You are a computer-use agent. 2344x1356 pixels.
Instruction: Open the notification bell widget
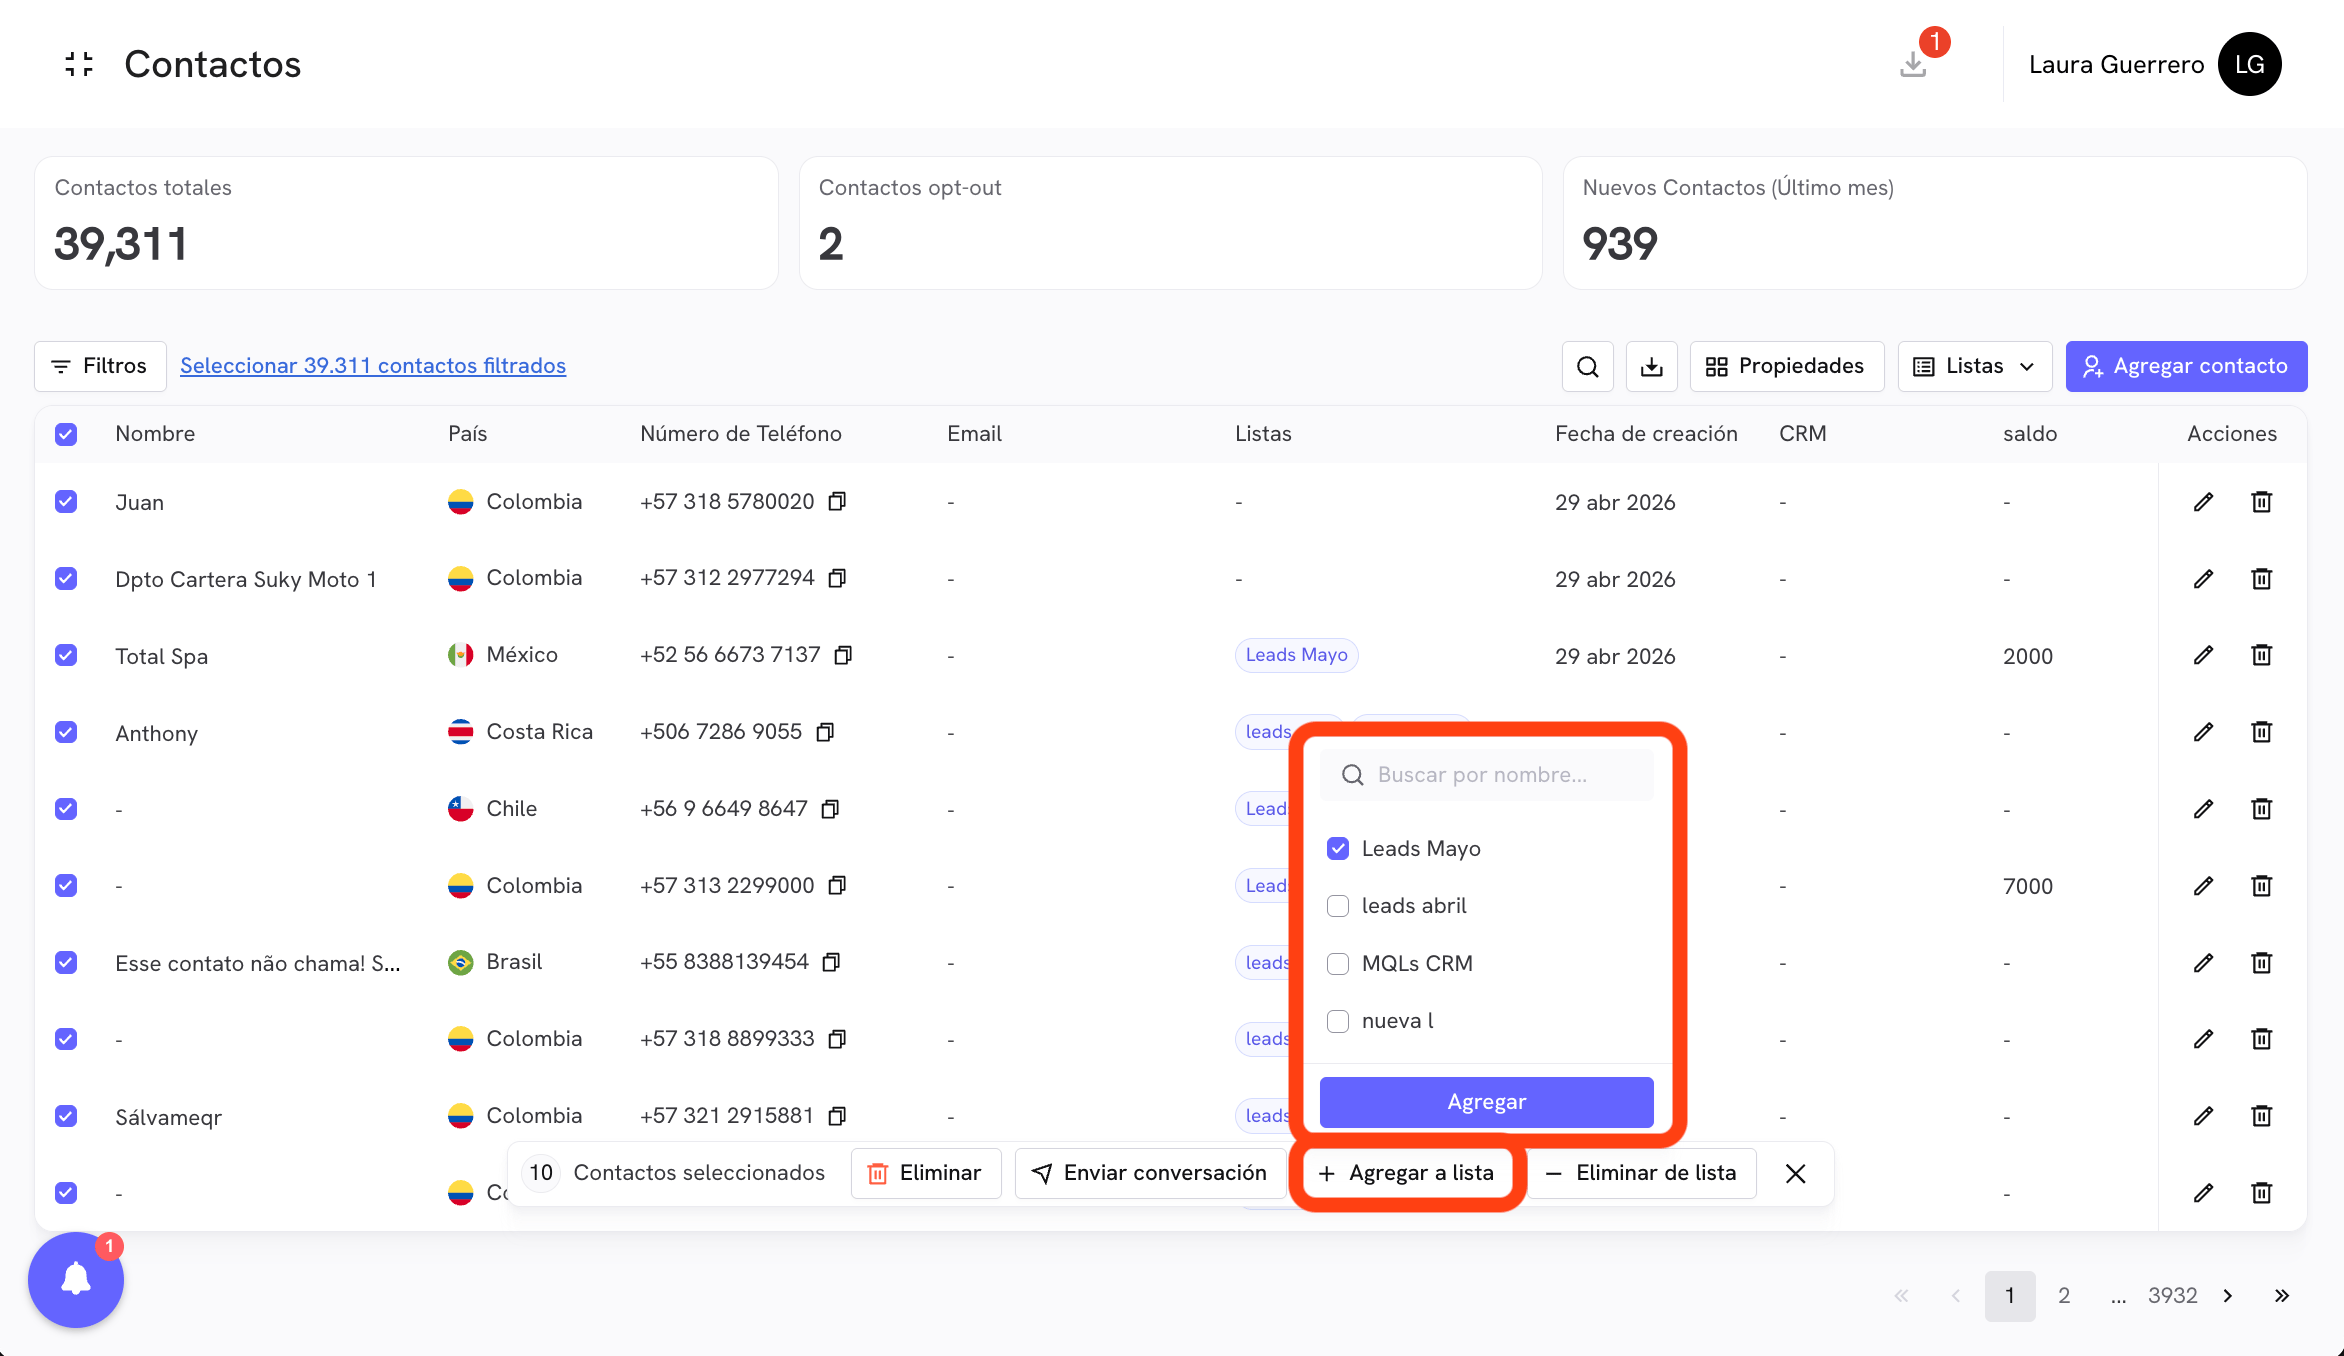(76, 1279)
